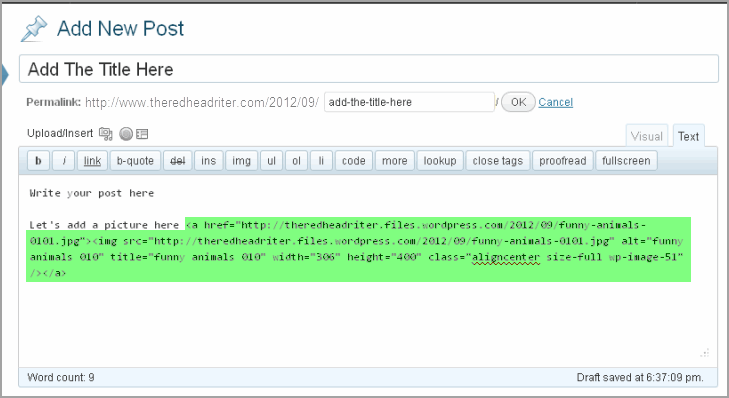Insert ordered list with ol button
Image resolution: width=729 pixels, height=398 pixels.
(x=297, y=161)
